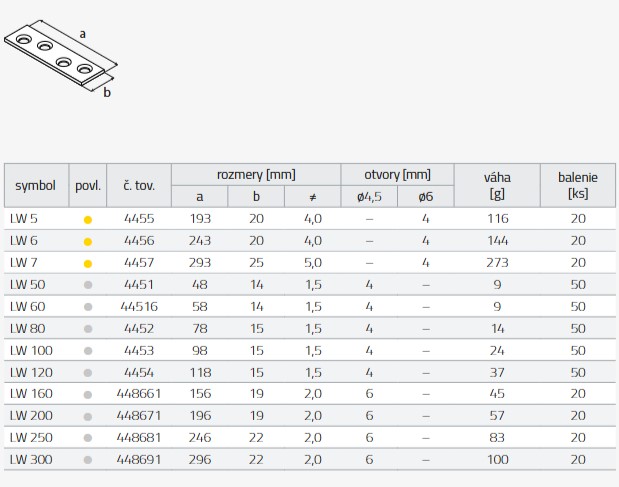Click the gray finish dot for LW 300
Viewport: 619px width, 487px height.
click(88, 459)
